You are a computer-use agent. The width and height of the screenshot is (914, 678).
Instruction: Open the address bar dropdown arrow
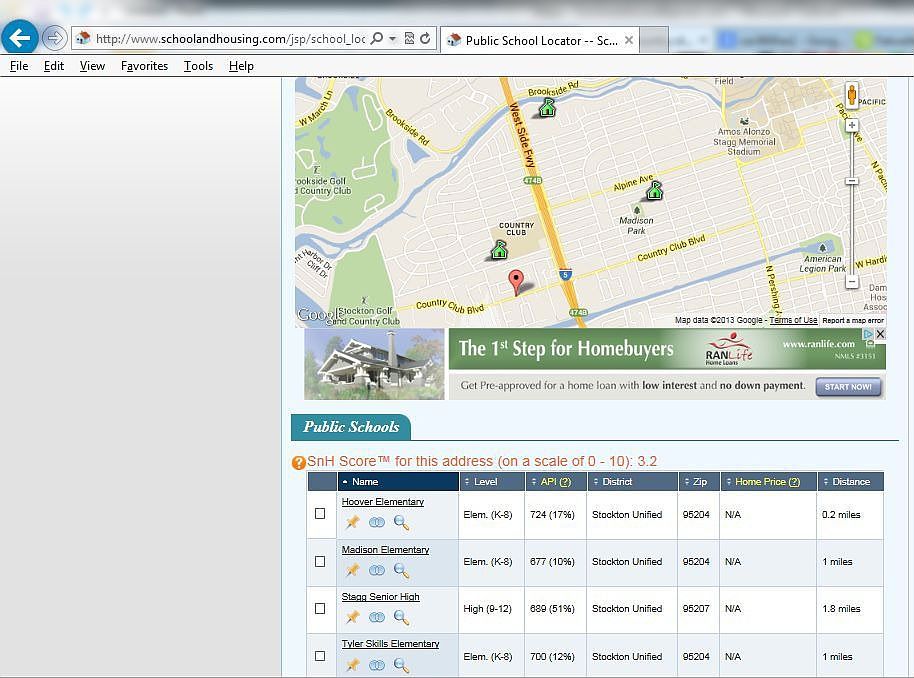[x=393, y=39]
